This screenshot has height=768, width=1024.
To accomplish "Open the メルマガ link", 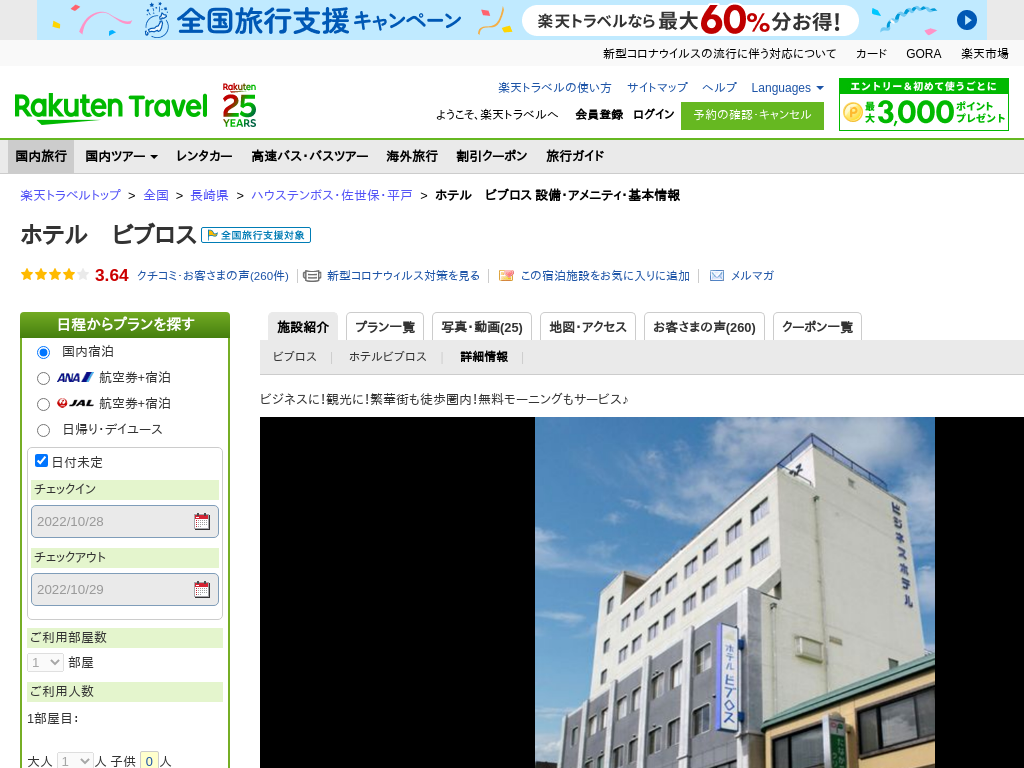I will pos(752,276).
